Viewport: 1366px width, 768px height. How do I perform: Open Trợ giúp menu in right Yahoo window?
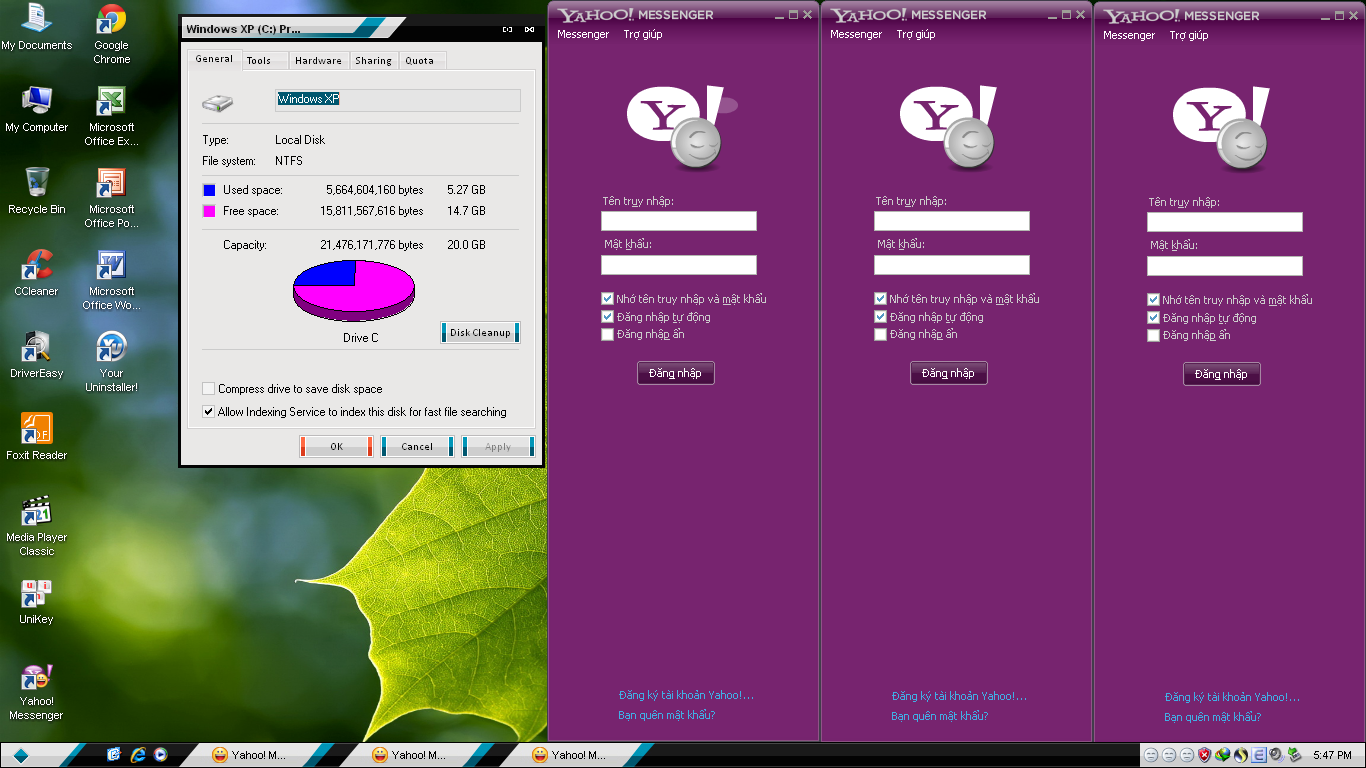[x=1189, y=35]
